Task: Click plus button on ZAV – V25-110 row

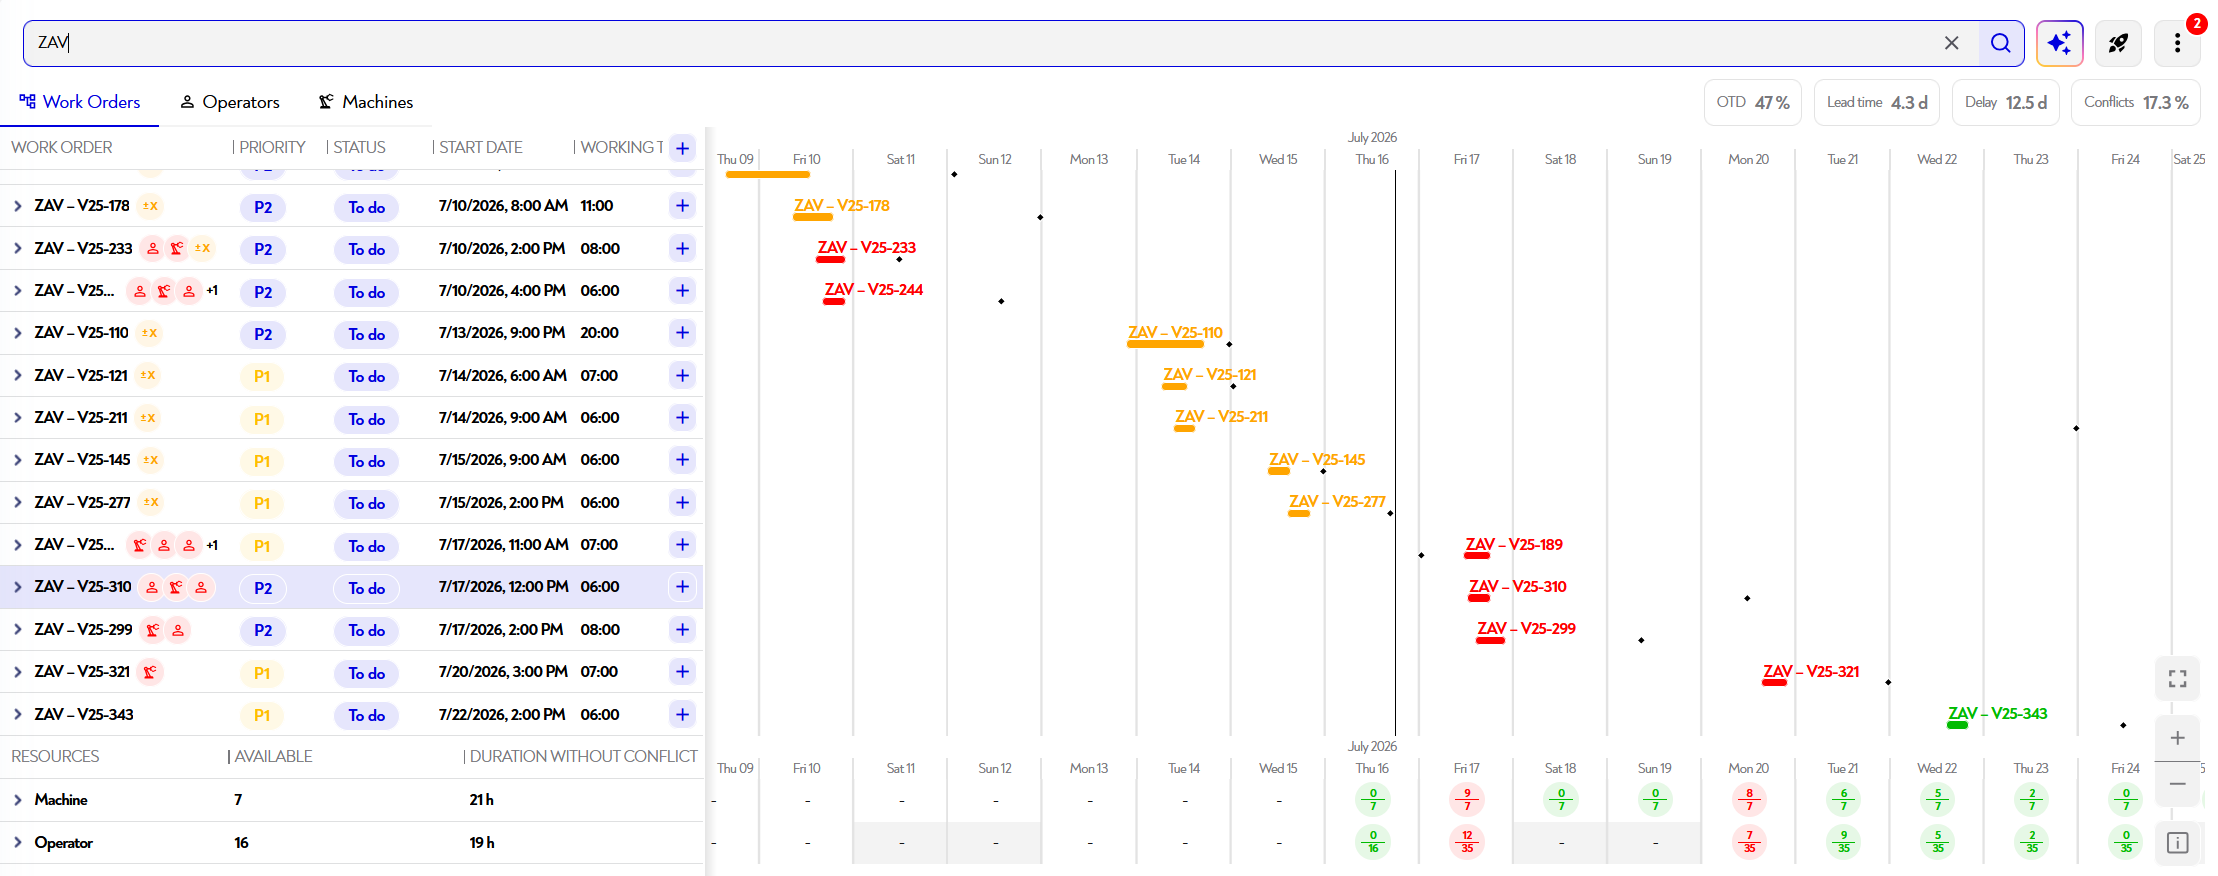Action: coord(683,333)
